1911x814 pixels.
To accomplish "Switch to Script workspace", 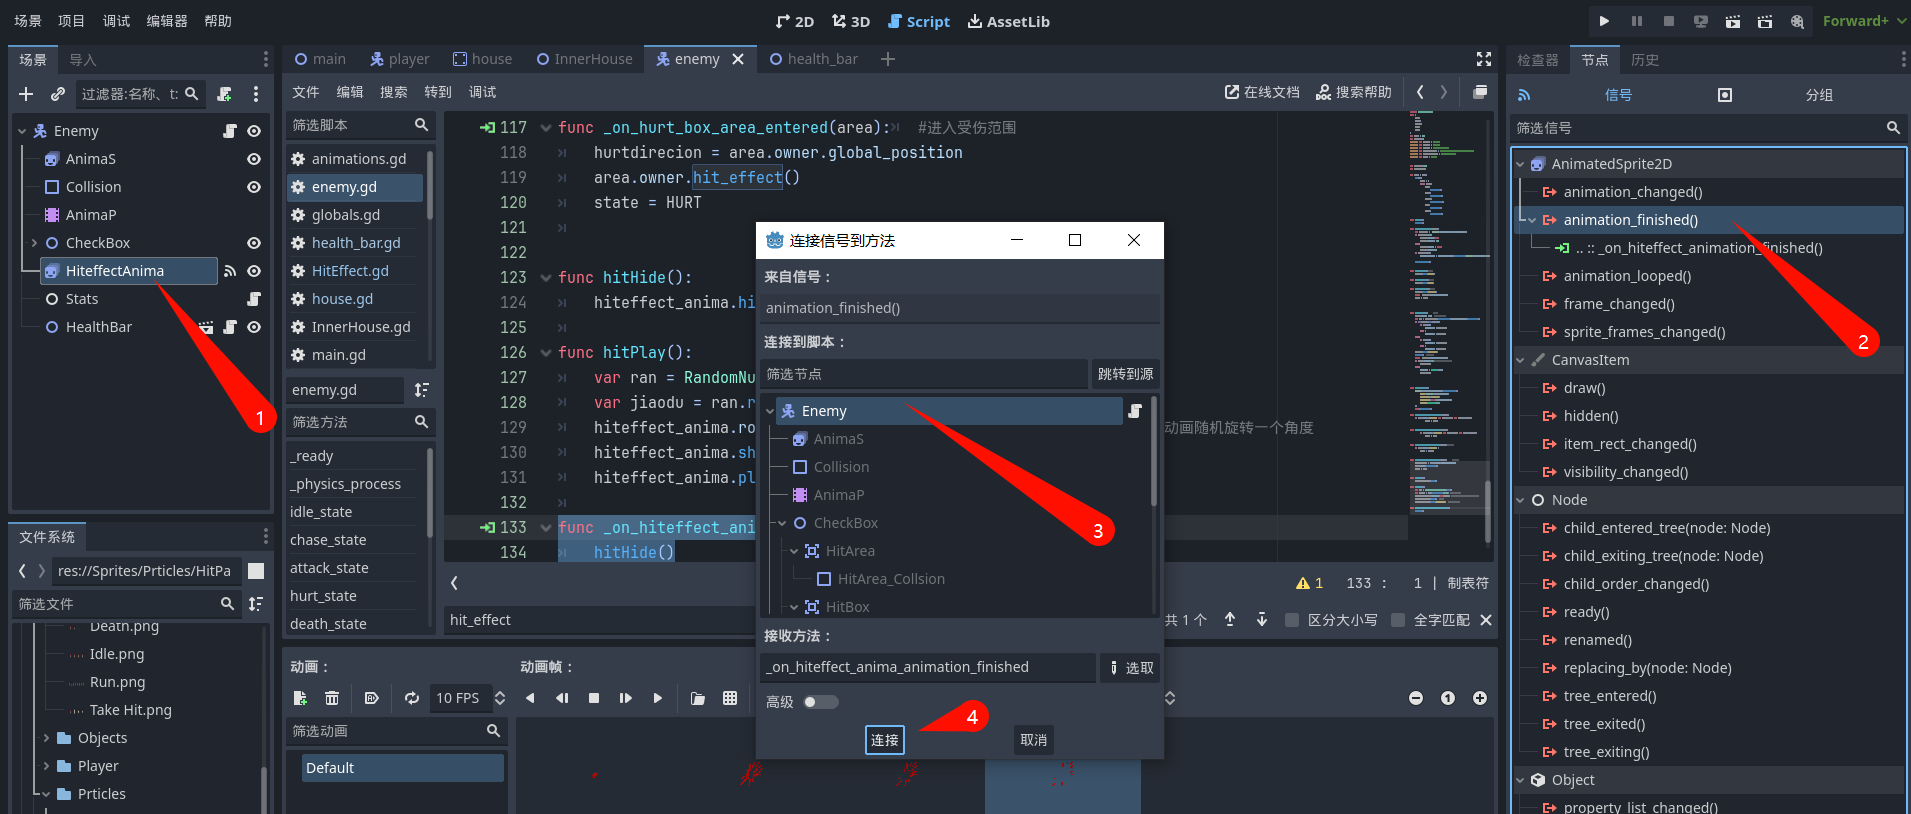I will [x=919, y=22].
